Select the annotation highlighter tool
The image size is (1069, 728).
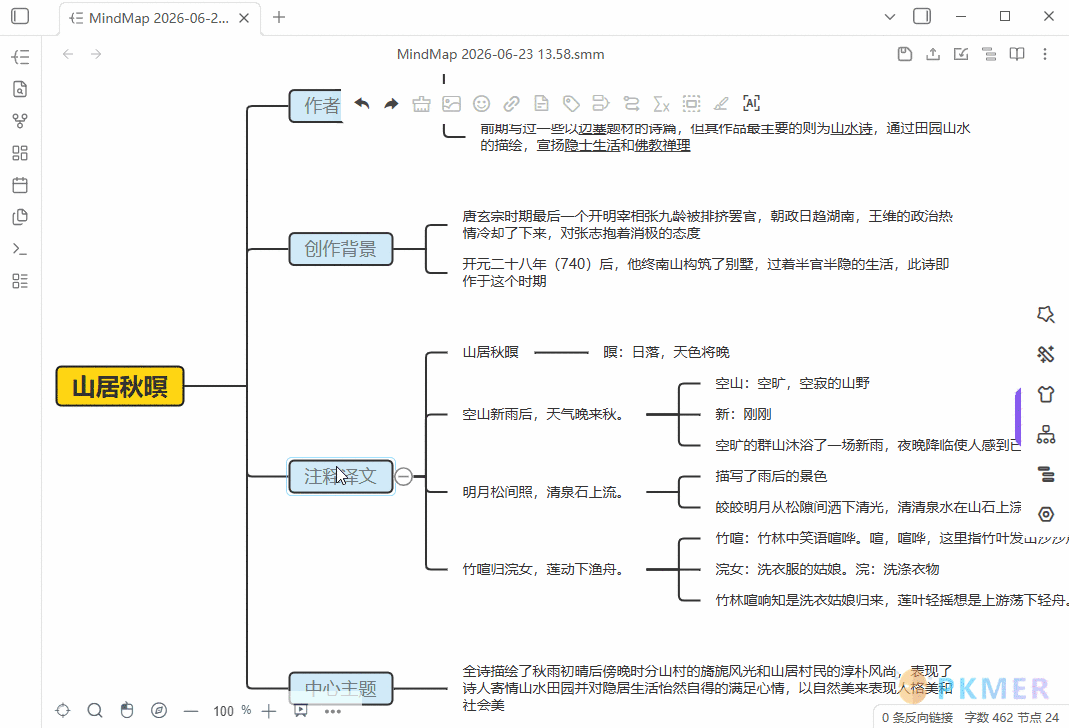click(721, 104)
